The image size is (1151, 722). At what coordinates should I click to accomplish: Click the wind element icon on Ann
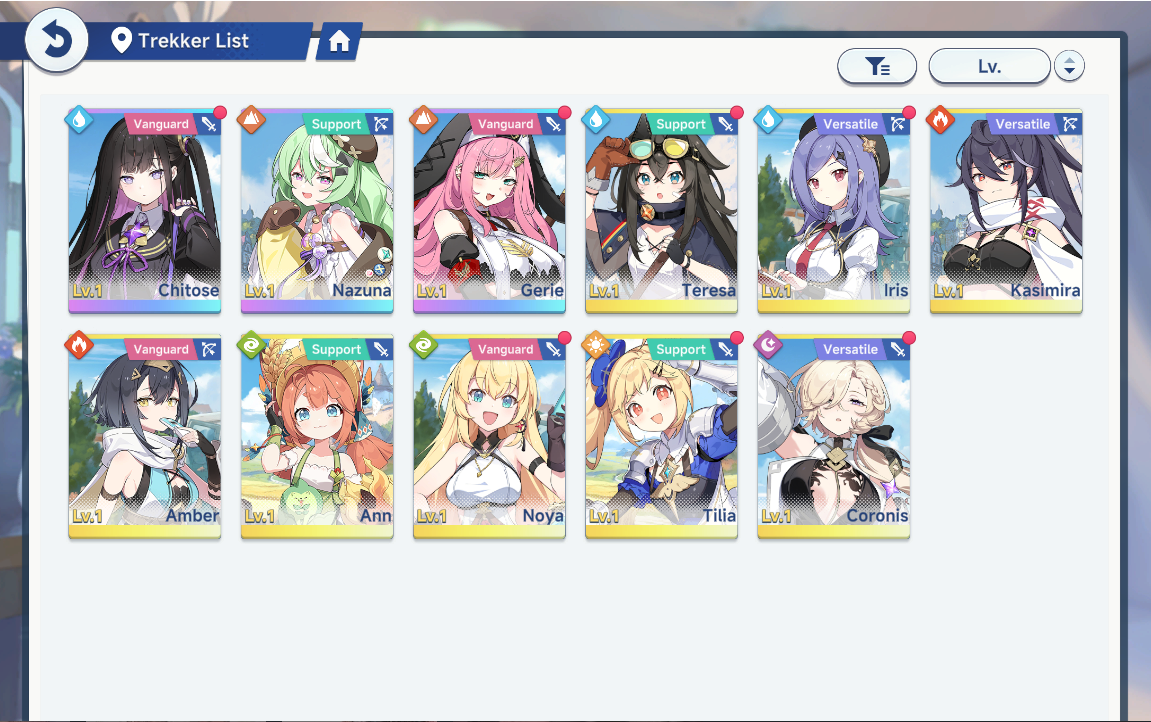pos(251,345)
